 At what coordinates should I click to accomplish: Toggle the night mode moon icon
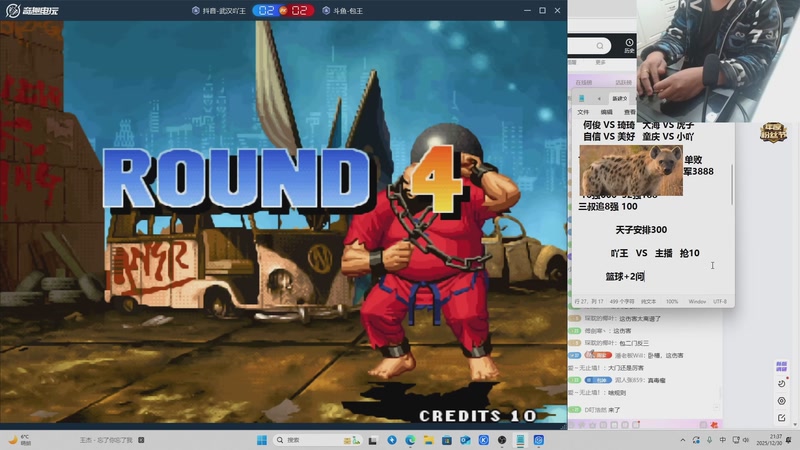click(x=782, y=384)
